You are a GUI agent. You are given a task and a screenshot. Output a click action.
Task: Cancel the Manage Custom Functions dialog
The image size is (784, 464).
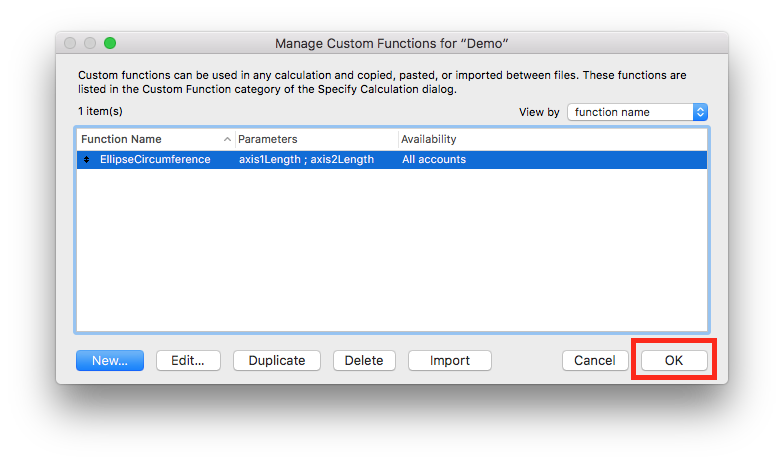coord(594,360)
